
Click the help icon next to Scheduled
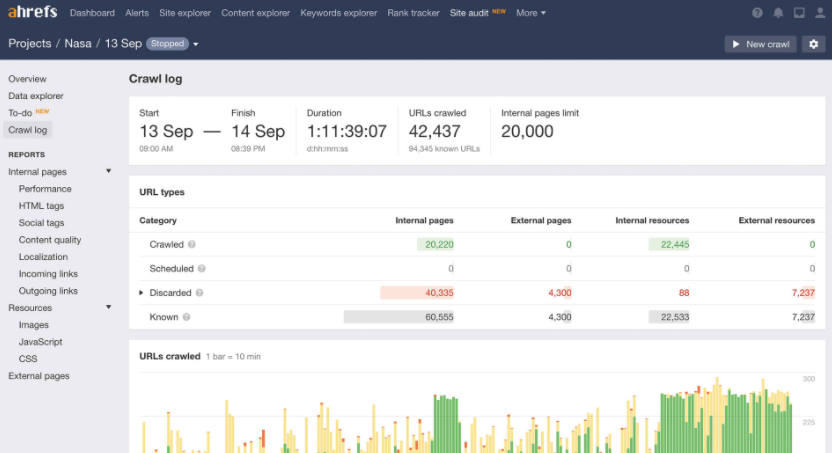pyautogui.click(x=202, y=269)
